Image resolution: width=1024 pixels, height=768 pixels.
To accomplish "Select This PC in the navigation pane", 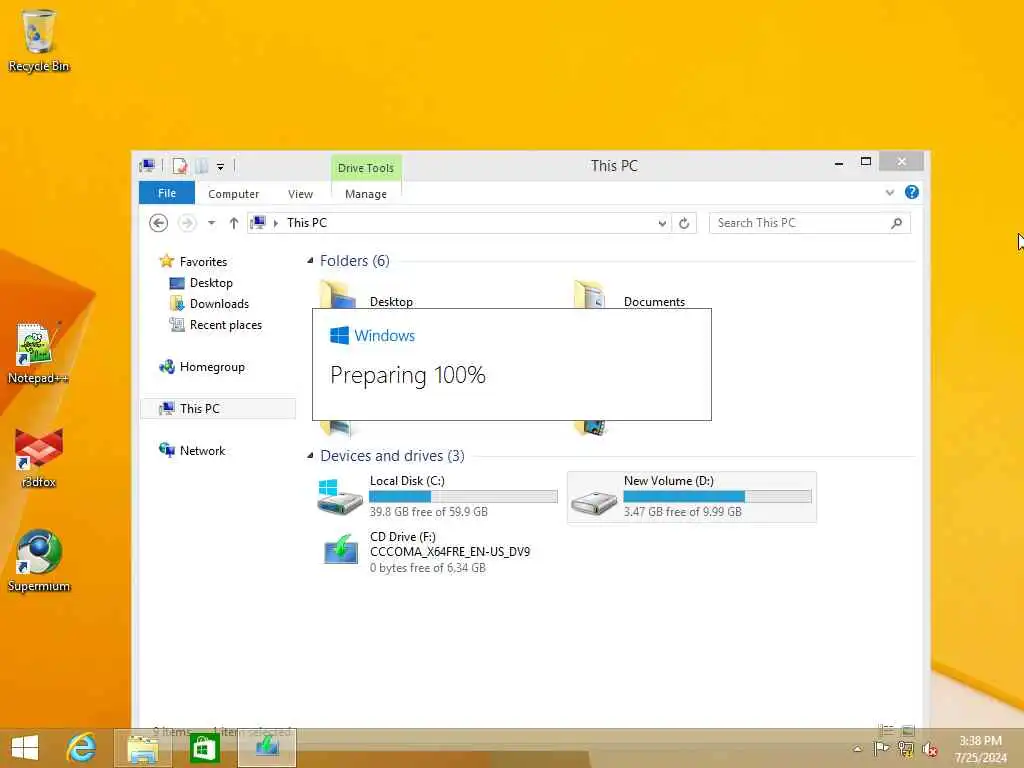I will [218, 408].
